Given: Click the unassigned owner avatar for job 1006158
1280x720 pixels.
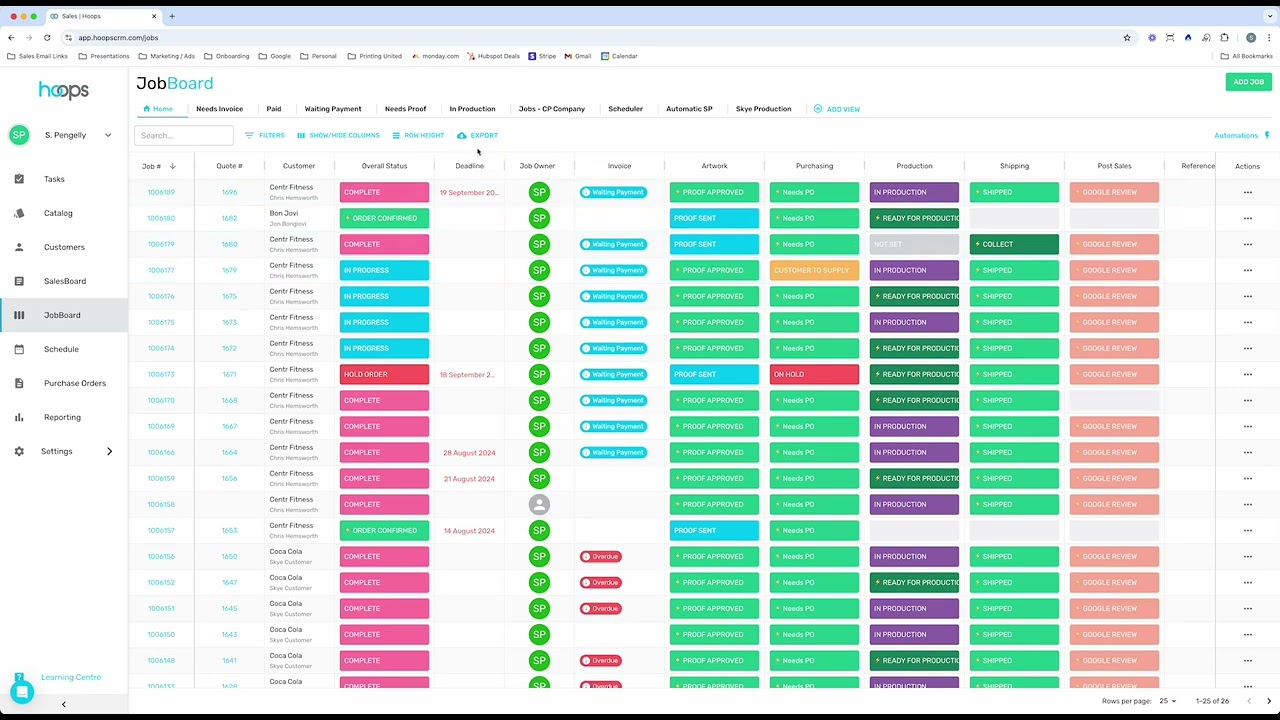Looking at the screenshot, I should (539, 504).
